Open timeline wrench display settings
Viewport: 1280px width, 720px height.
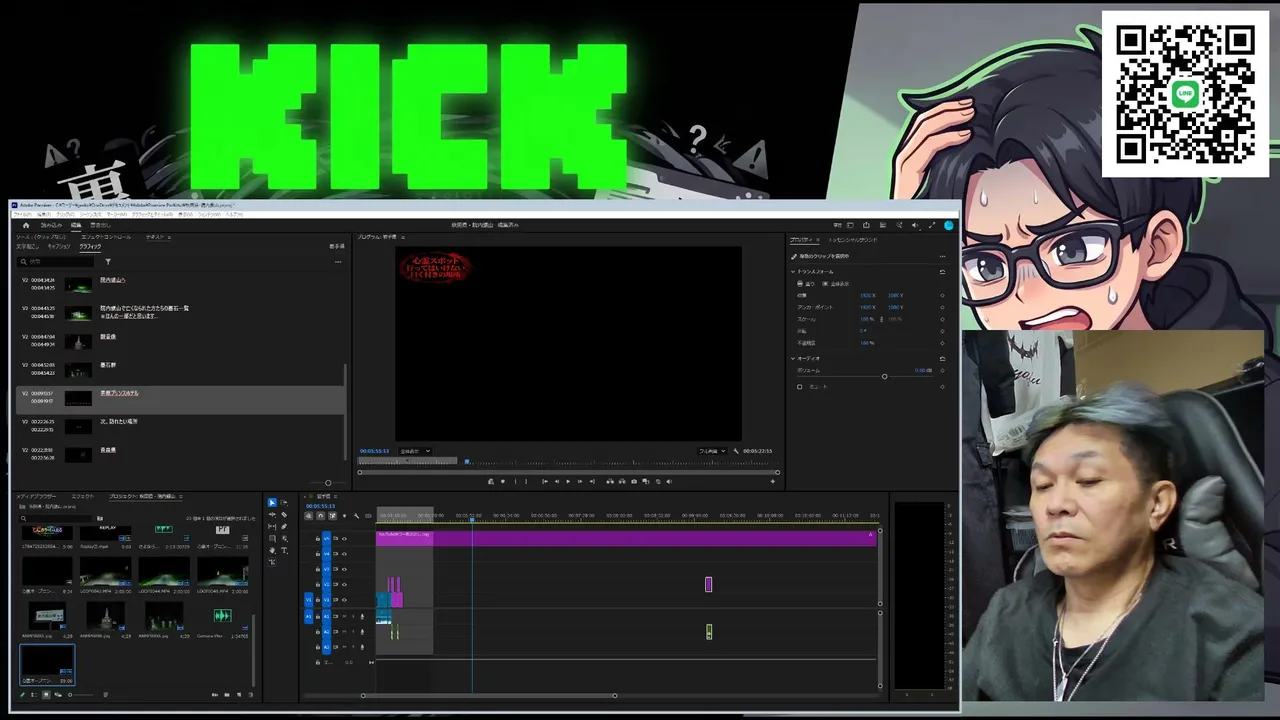pos(356,516)
